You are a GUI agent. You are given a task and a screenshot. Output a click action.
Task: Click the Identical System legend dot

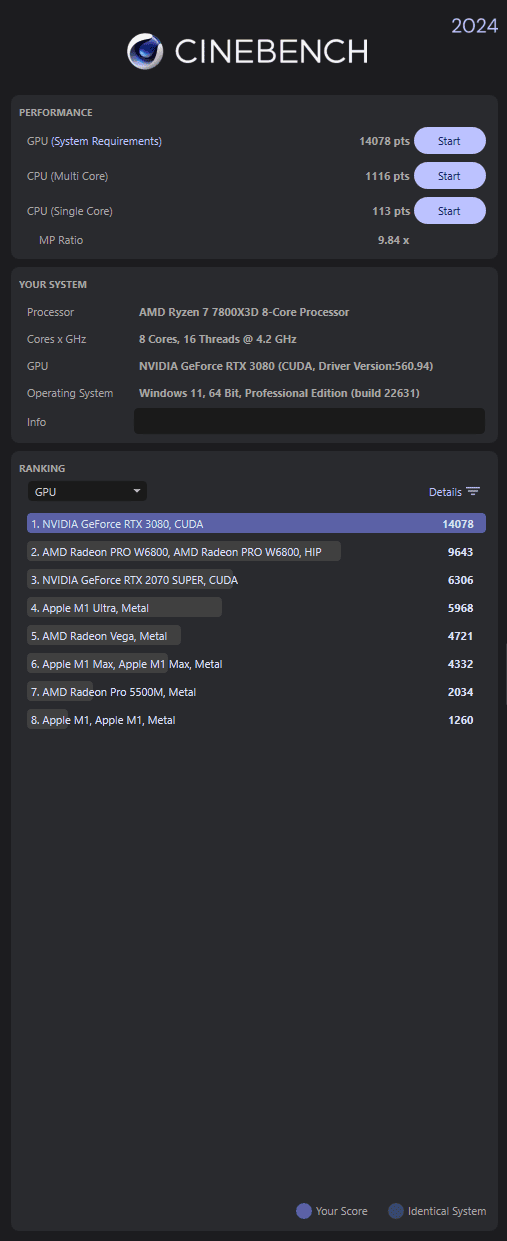tap(396, 1211)
